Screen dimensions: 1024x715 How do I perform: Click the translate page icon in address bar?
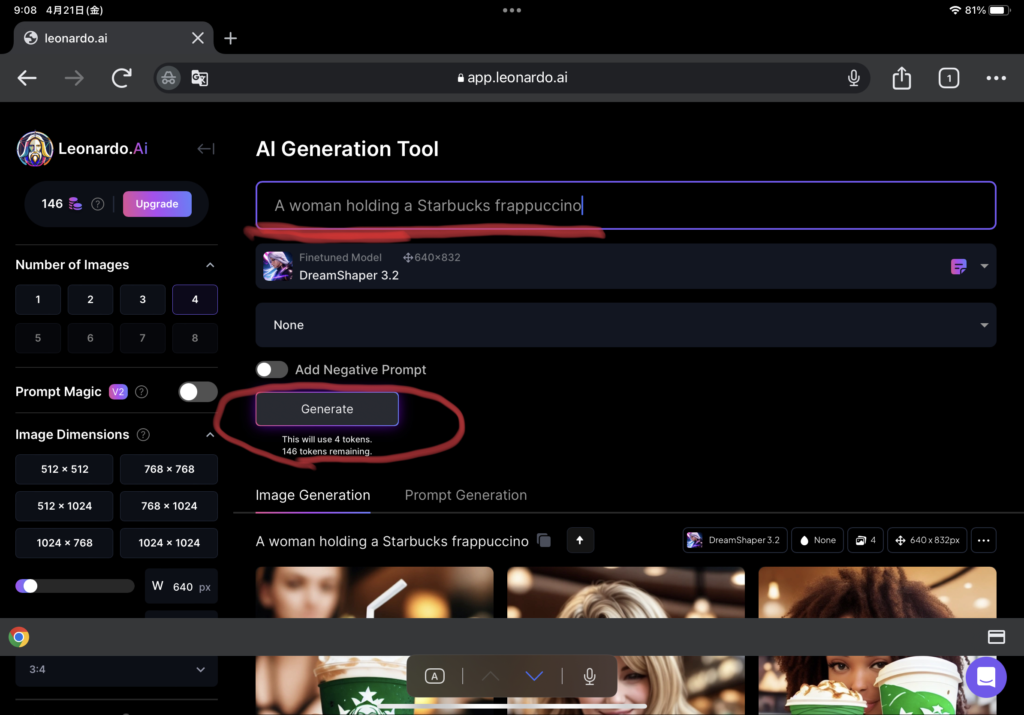200,78
